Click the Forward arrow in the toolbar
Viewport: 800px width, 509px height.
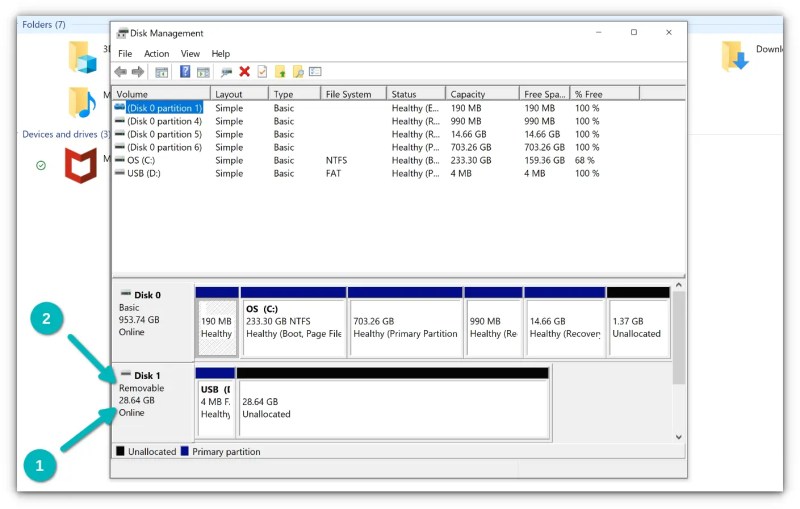pos(137,72)
